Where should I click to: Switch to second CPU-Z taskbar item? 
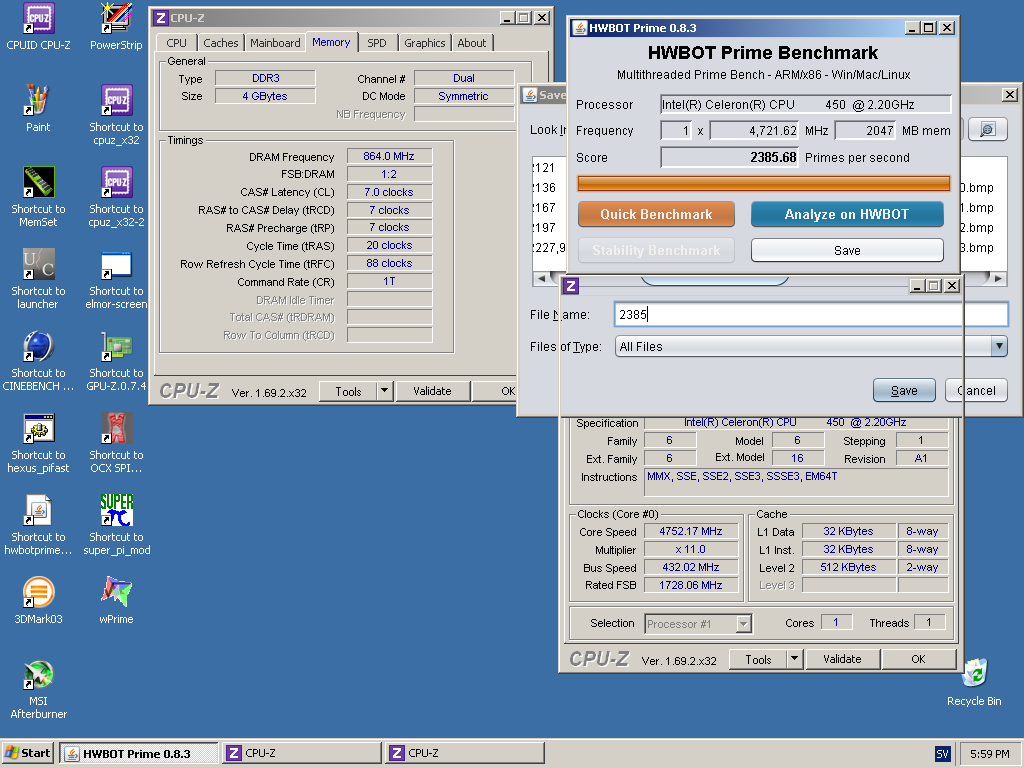(x=464, y=753)
